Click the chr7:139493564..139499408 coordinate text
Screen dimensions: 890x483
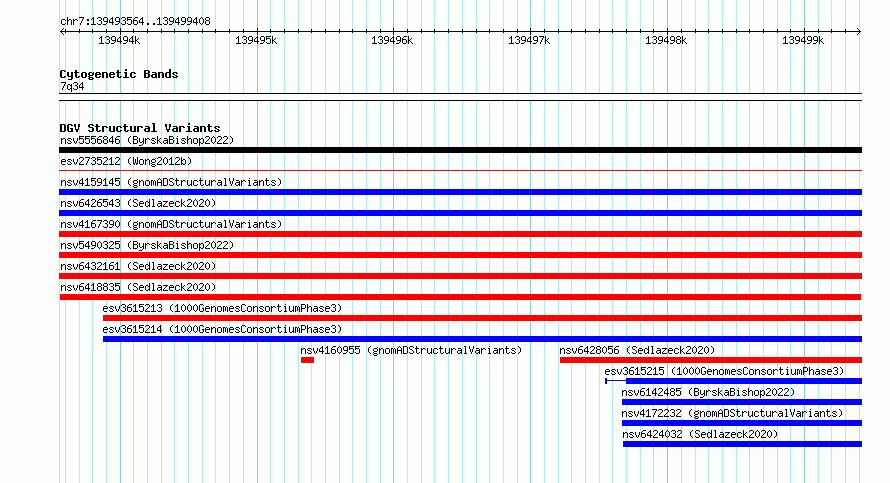click(x=135, y=22)
